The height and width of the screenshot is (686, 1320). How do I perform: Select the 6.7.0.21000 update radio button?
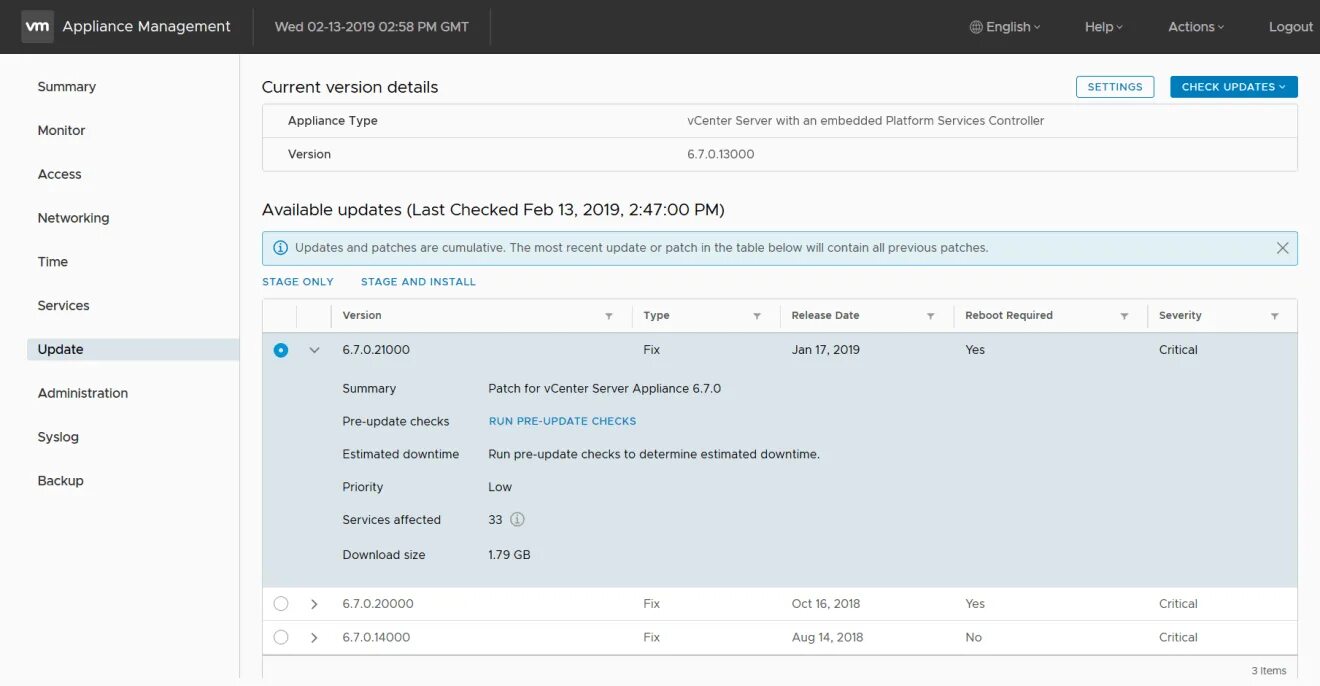tap(281, 350)
